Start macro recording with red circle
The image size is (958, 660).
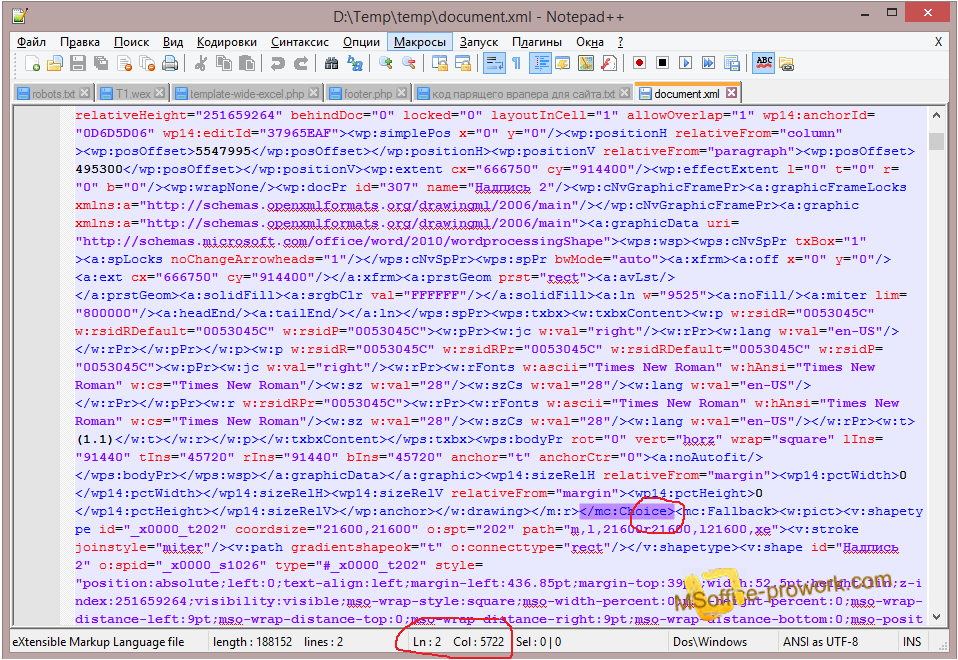pos(639,63)
